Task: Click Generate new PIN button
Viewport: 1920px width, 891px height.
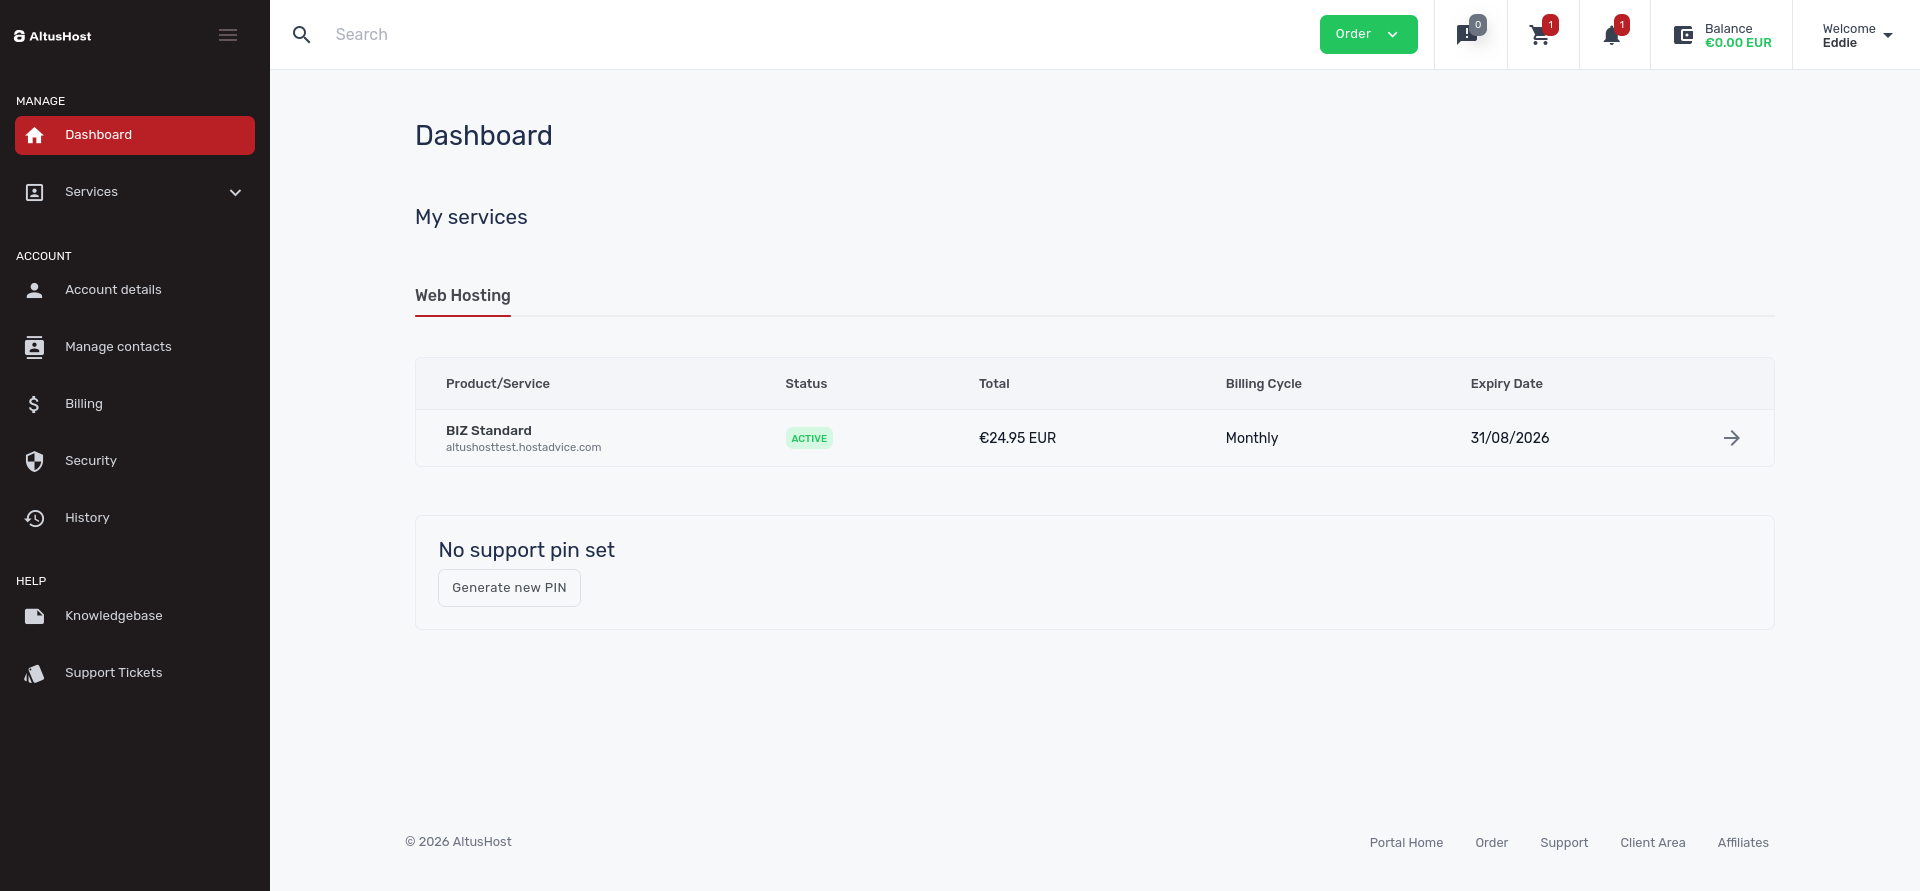Action: tap(509, 588)
